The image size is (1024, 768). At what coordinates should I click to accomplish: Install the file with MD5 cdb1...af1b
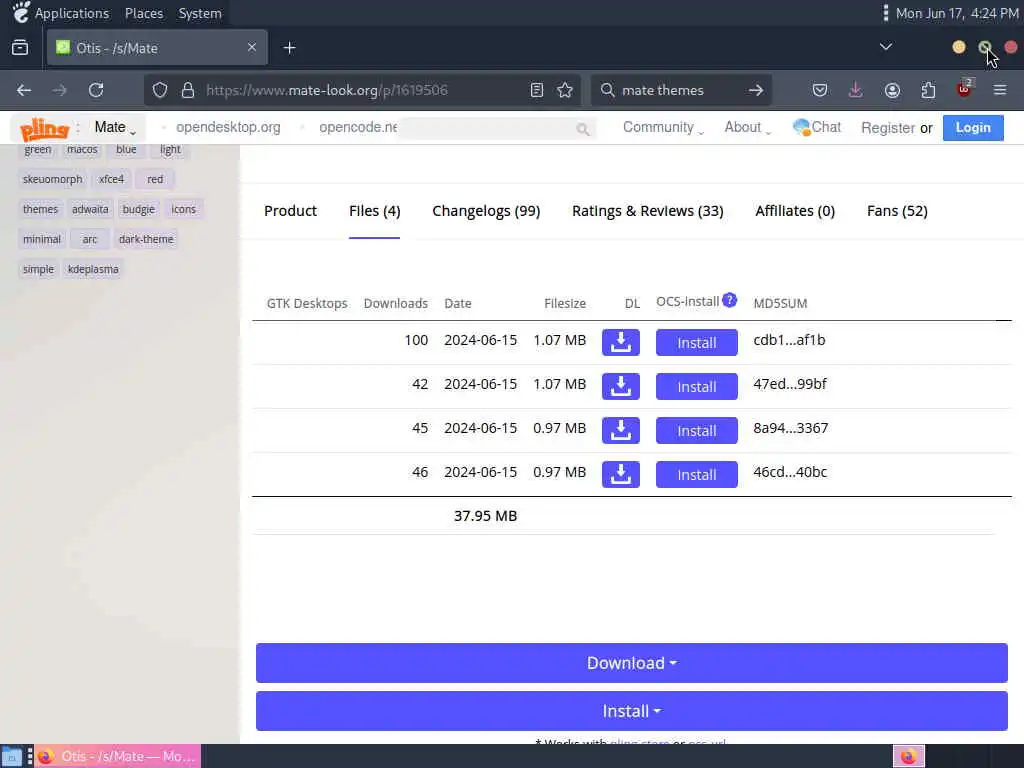[x=697, y=343]
